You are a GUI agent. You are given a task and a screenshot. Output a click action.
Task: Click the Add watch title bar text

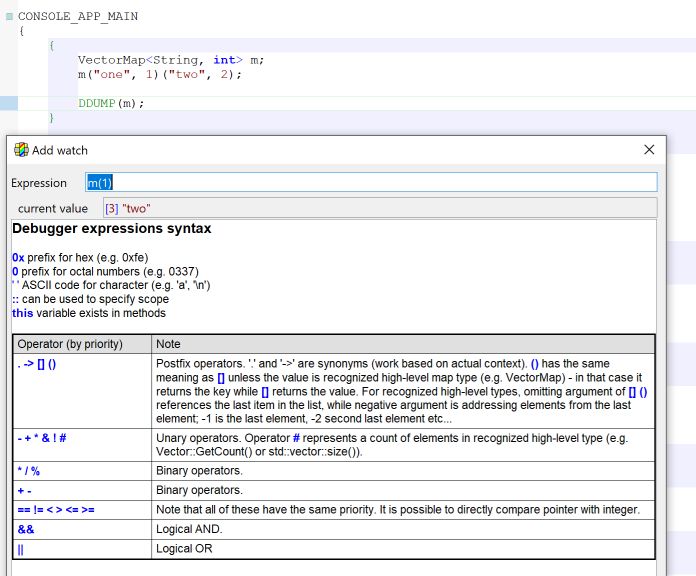[60, 150]
